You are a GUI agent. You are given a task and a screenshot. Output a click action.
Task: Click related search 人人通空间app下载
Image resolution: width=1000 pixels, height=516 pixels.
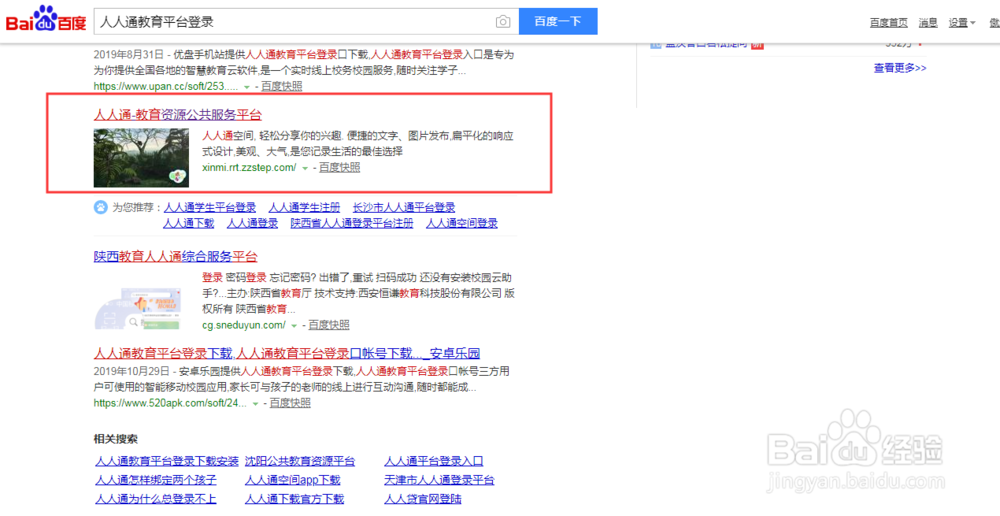(x=293, y=480)
